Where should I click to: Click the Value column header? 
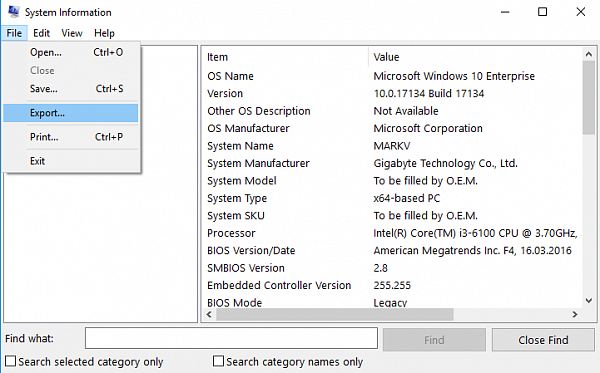(x=475, y=57)
